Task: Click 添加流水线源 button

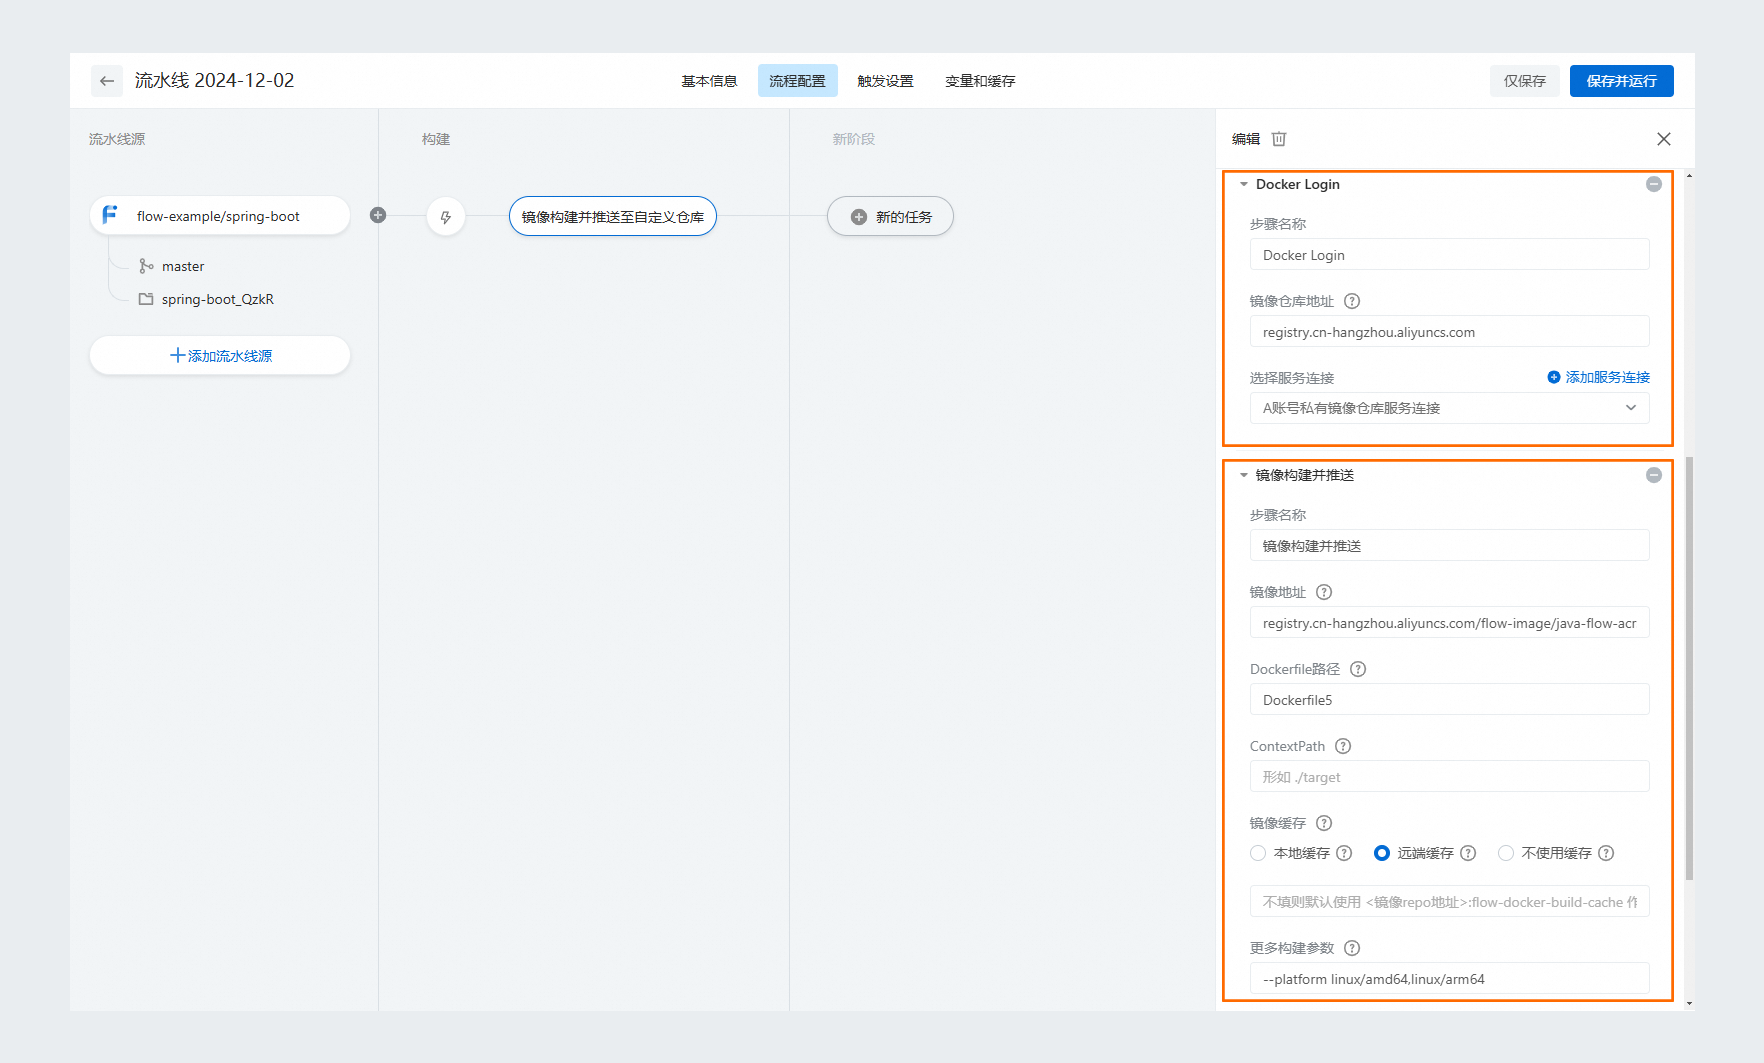Action: (220, 355)
